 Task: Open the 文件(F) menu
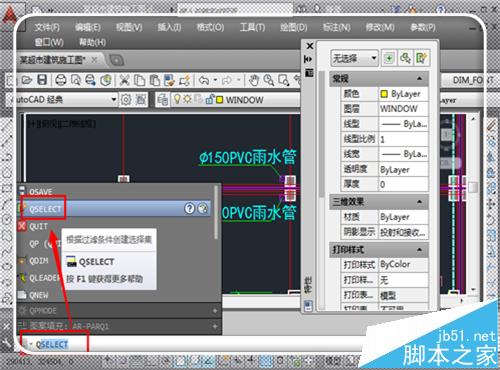47,27
